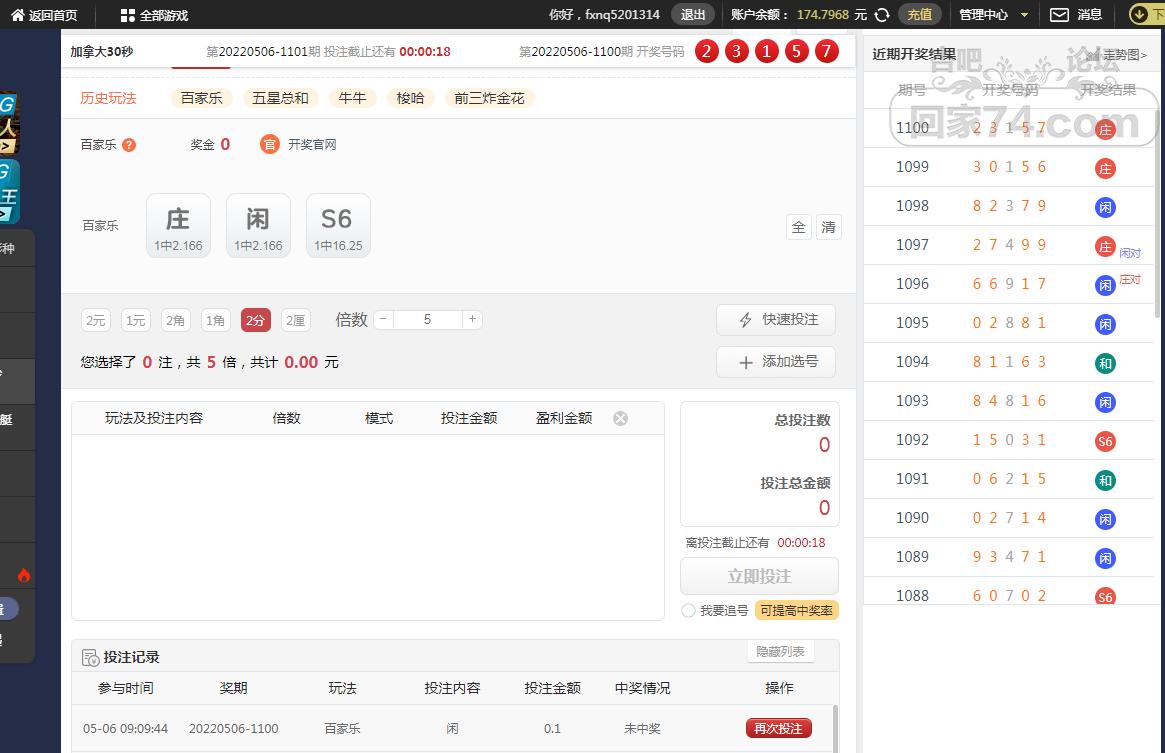Enable the chase number radio option
This screenshot has height=753, width=1165.
pos(688,610)
